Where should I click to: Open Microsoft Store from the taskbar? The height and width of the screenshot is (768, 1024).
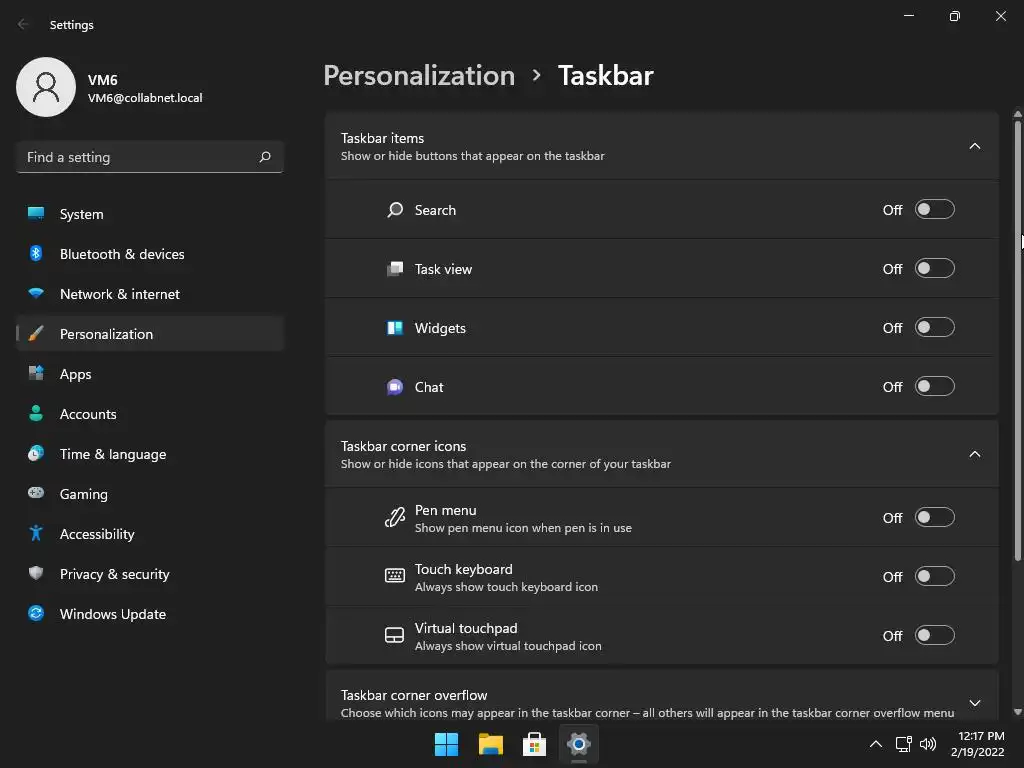[534, 744]
